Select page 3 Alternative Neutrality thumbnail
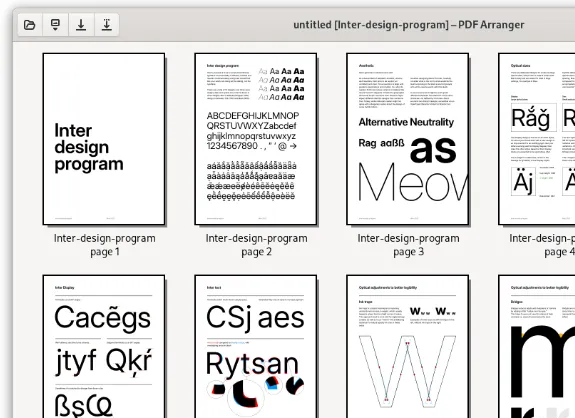 pos(407,139)
